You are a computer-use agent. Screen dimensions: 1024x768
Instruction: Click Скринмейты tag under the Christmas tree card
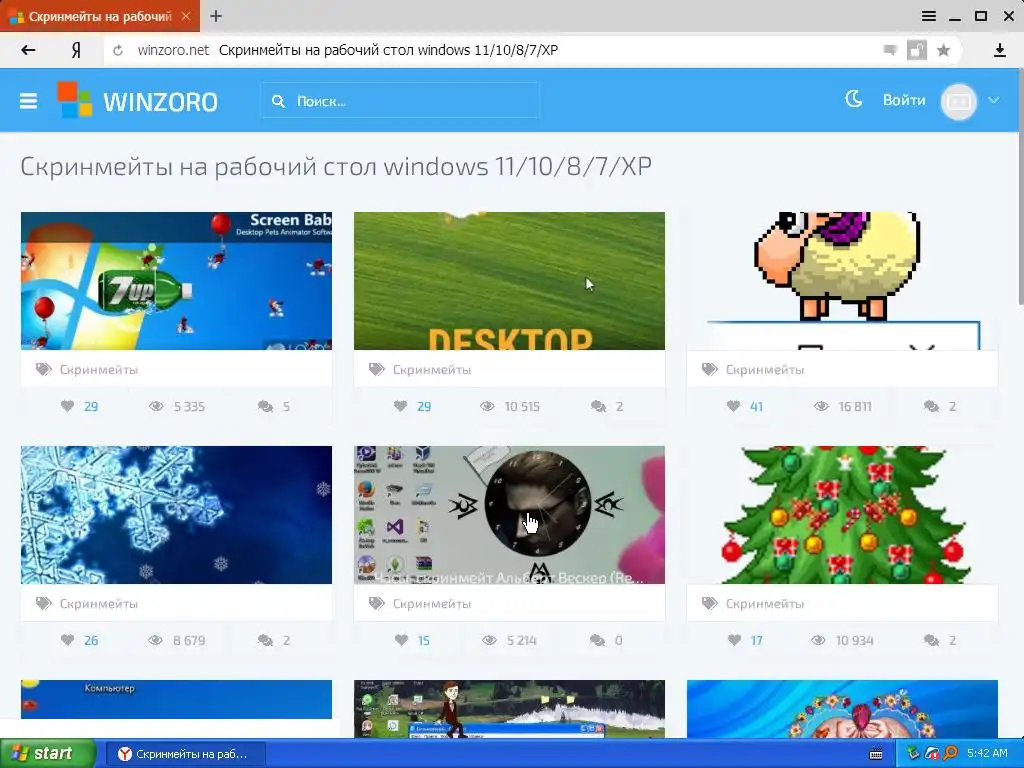(765, 603)
